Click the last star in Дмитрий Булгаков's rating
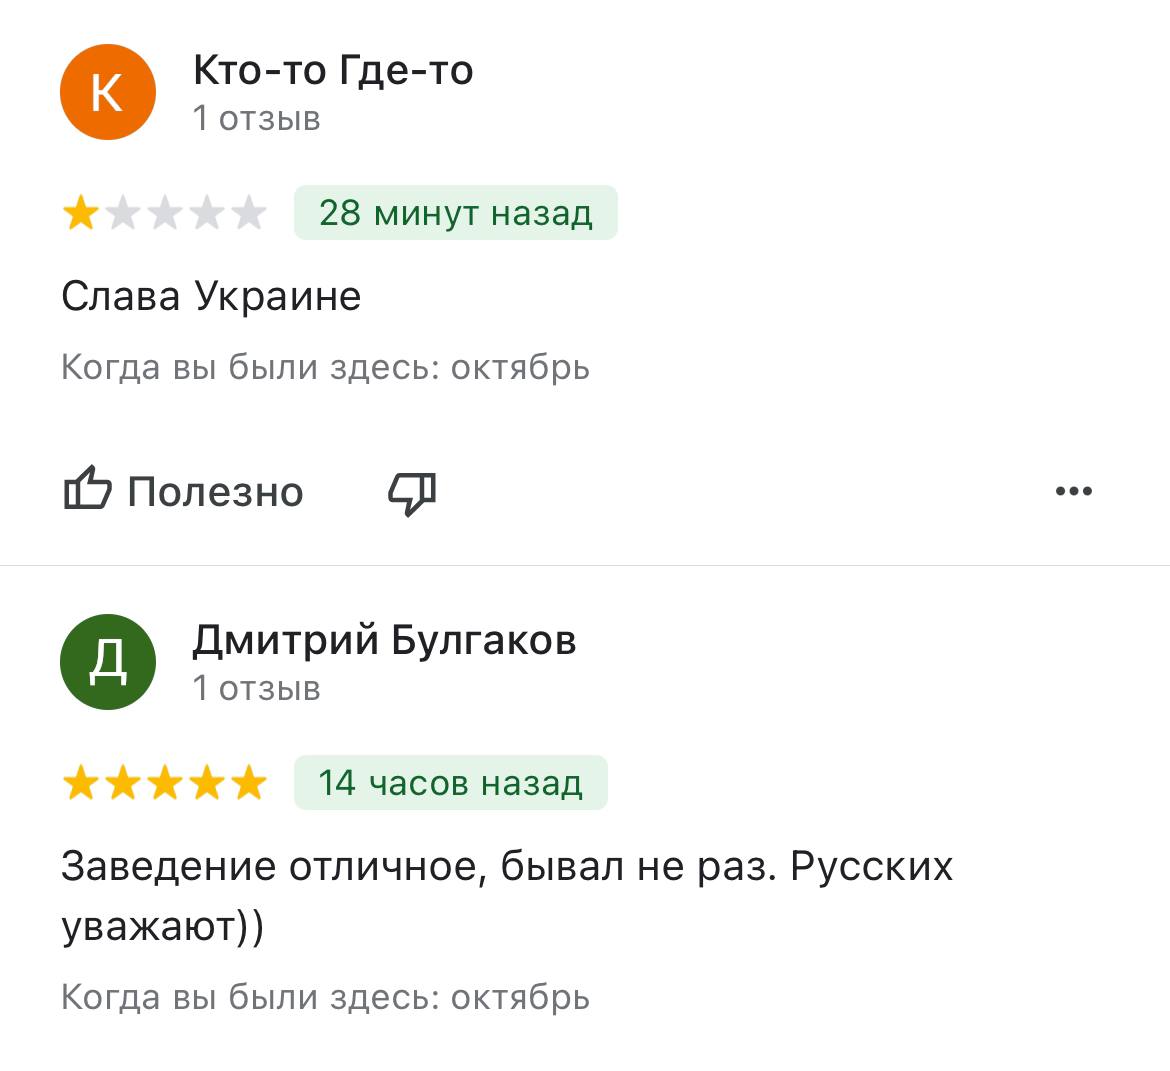Image resolution: width=1170 pixels, height=1071 pixels. coord(249,783)
